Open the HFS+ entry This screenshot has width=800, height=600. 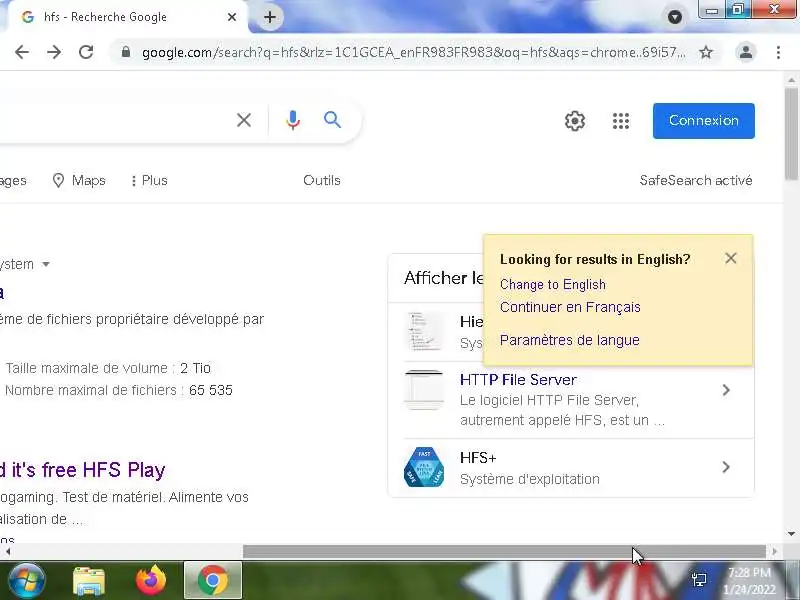point(478,458)
